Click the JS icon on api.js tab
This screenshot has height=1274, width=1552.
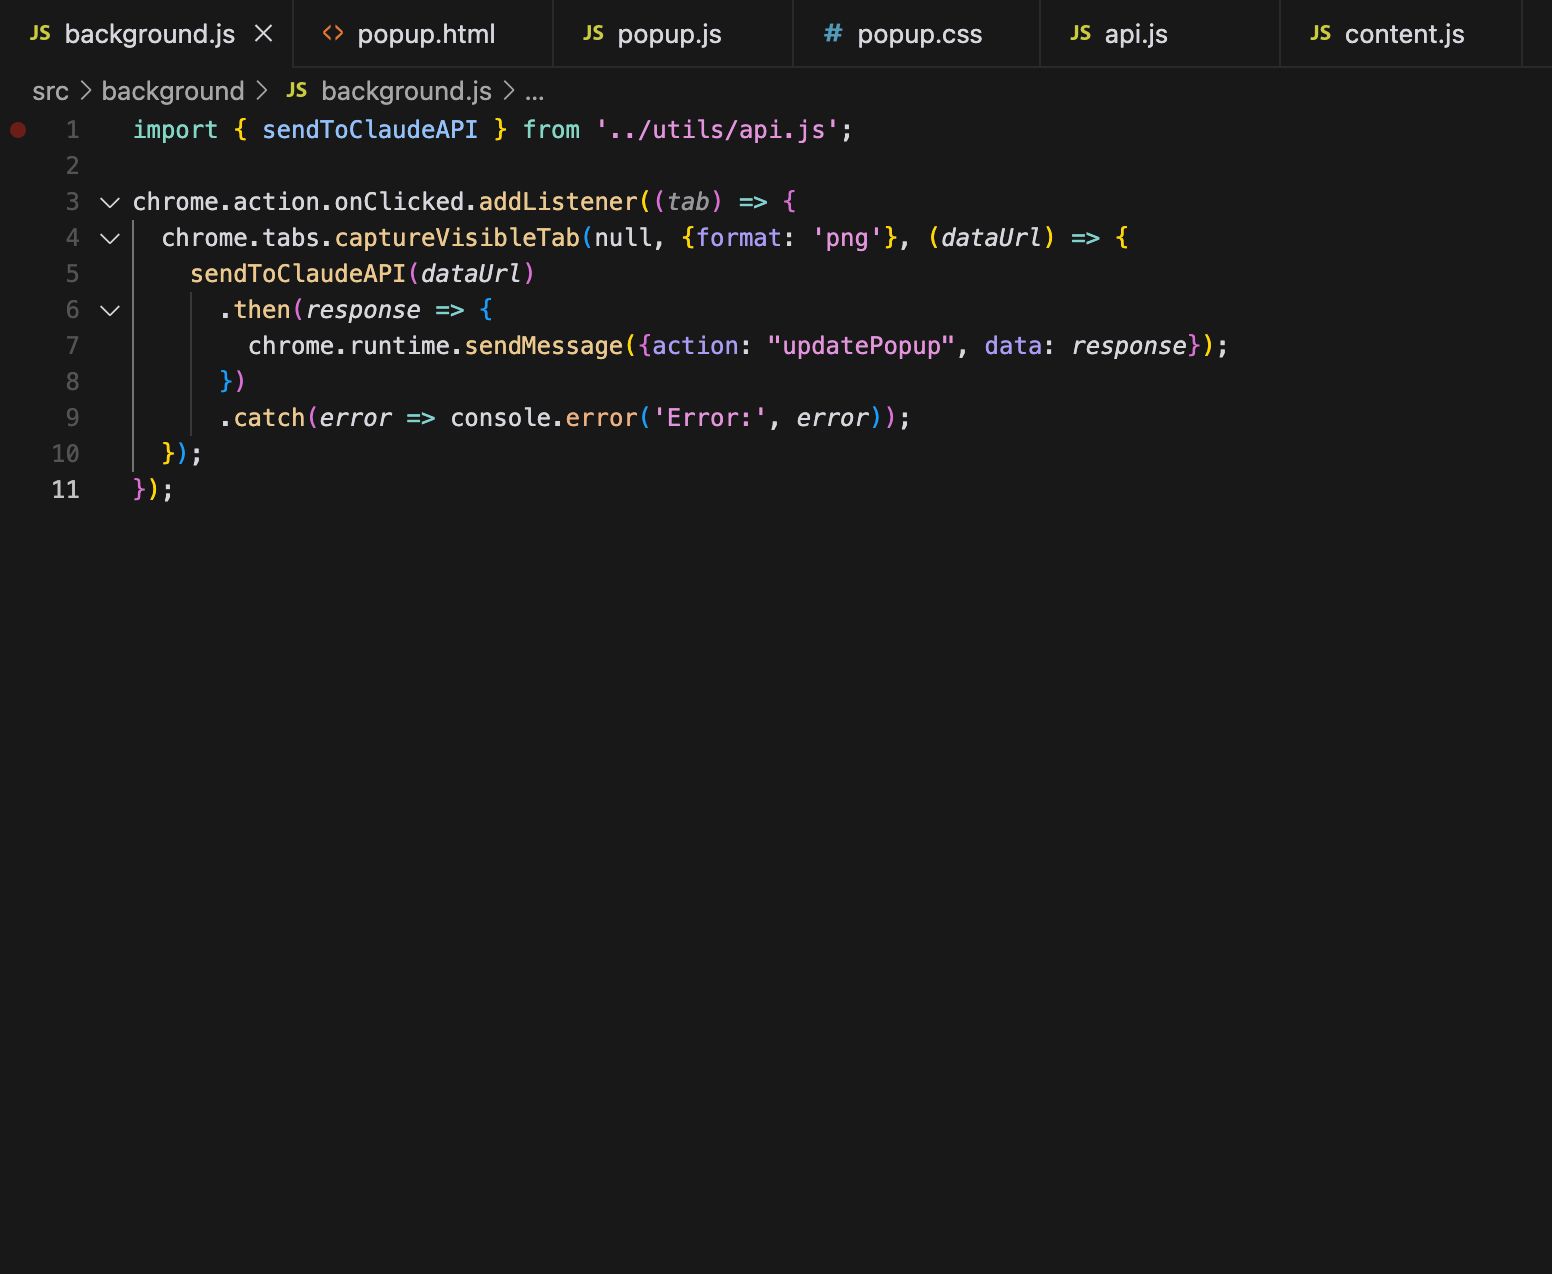1080,33
